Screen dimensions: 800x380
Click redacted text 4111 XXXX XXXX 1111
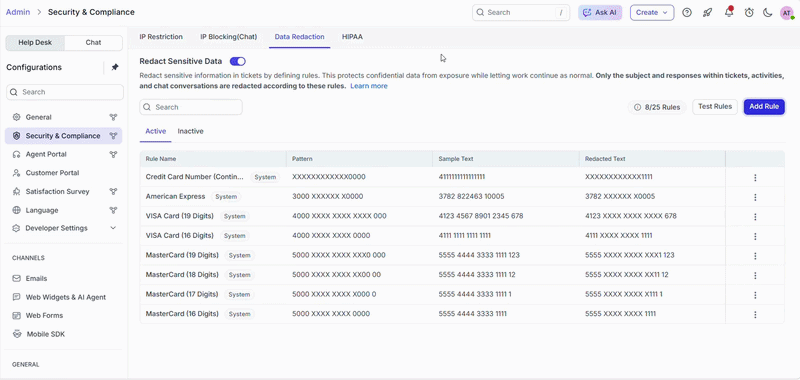(618, 236)
